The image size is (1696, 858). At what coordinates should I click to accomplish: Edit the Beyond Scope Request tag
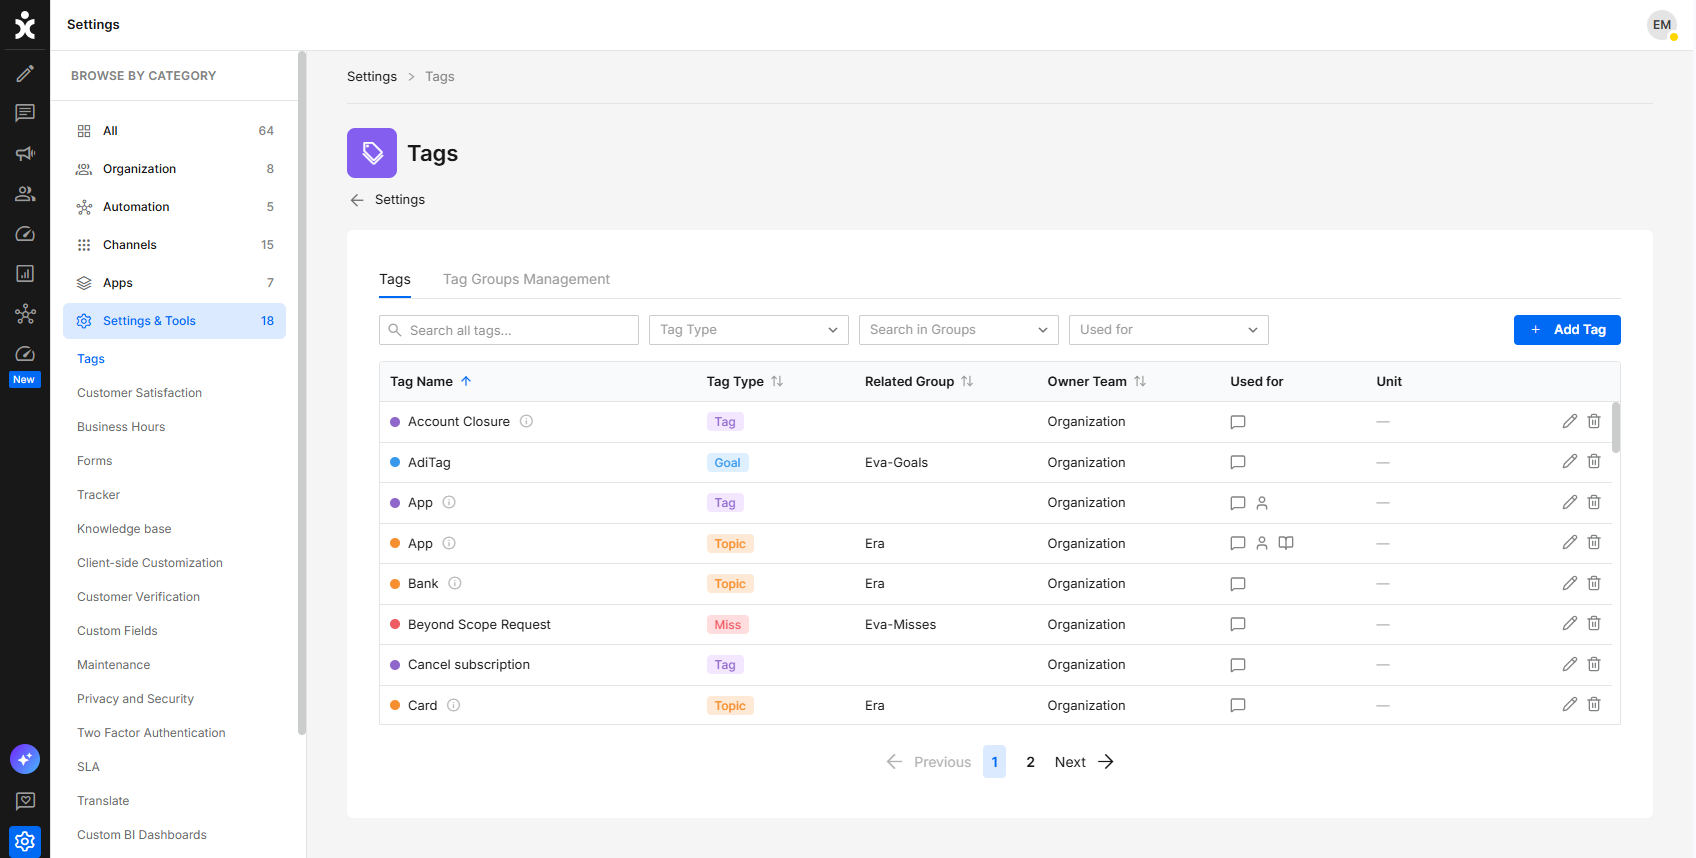click(x=1570, y=623)
